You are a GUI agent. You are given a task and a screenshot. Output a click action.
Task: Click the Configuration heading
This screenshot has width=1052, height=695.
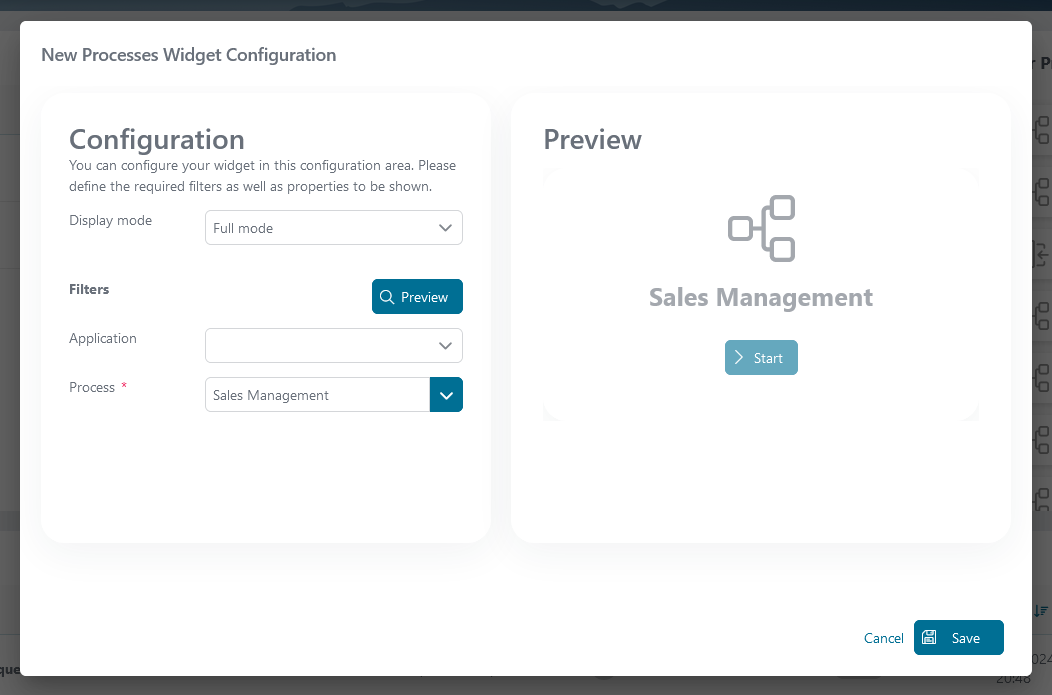(157, 140)
